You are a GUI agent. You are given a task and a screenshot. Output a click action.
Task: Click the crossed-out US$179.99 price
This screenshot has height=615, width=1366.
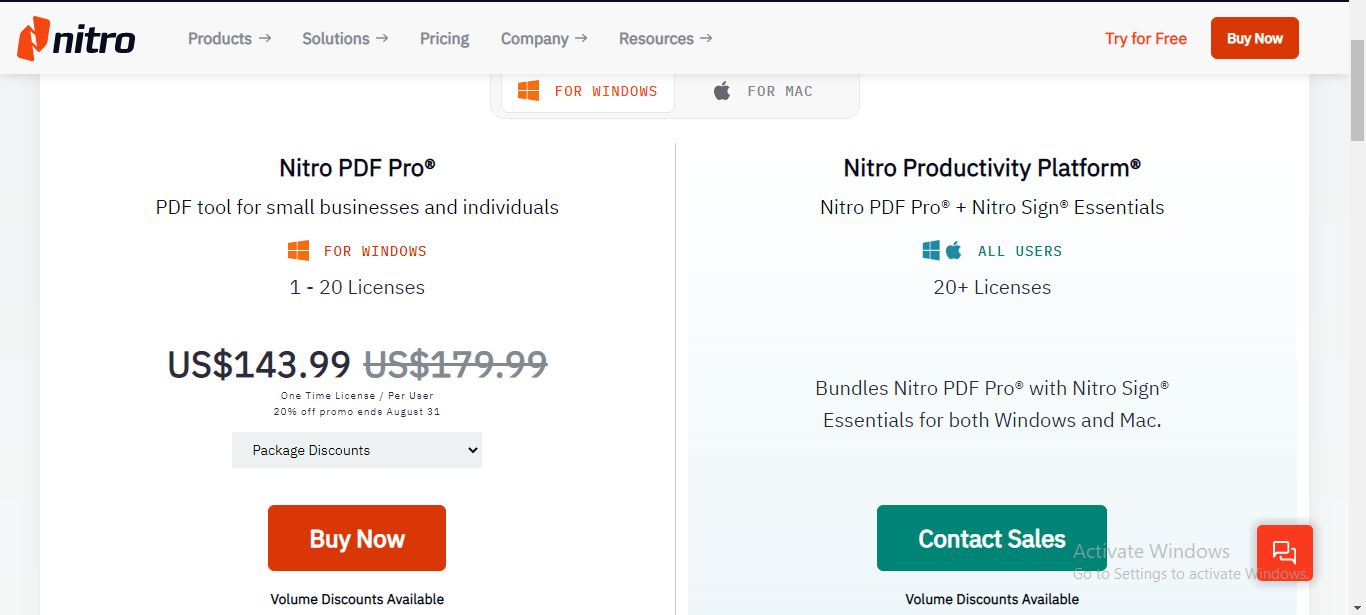pyautogui.click(x=455, y=364)
